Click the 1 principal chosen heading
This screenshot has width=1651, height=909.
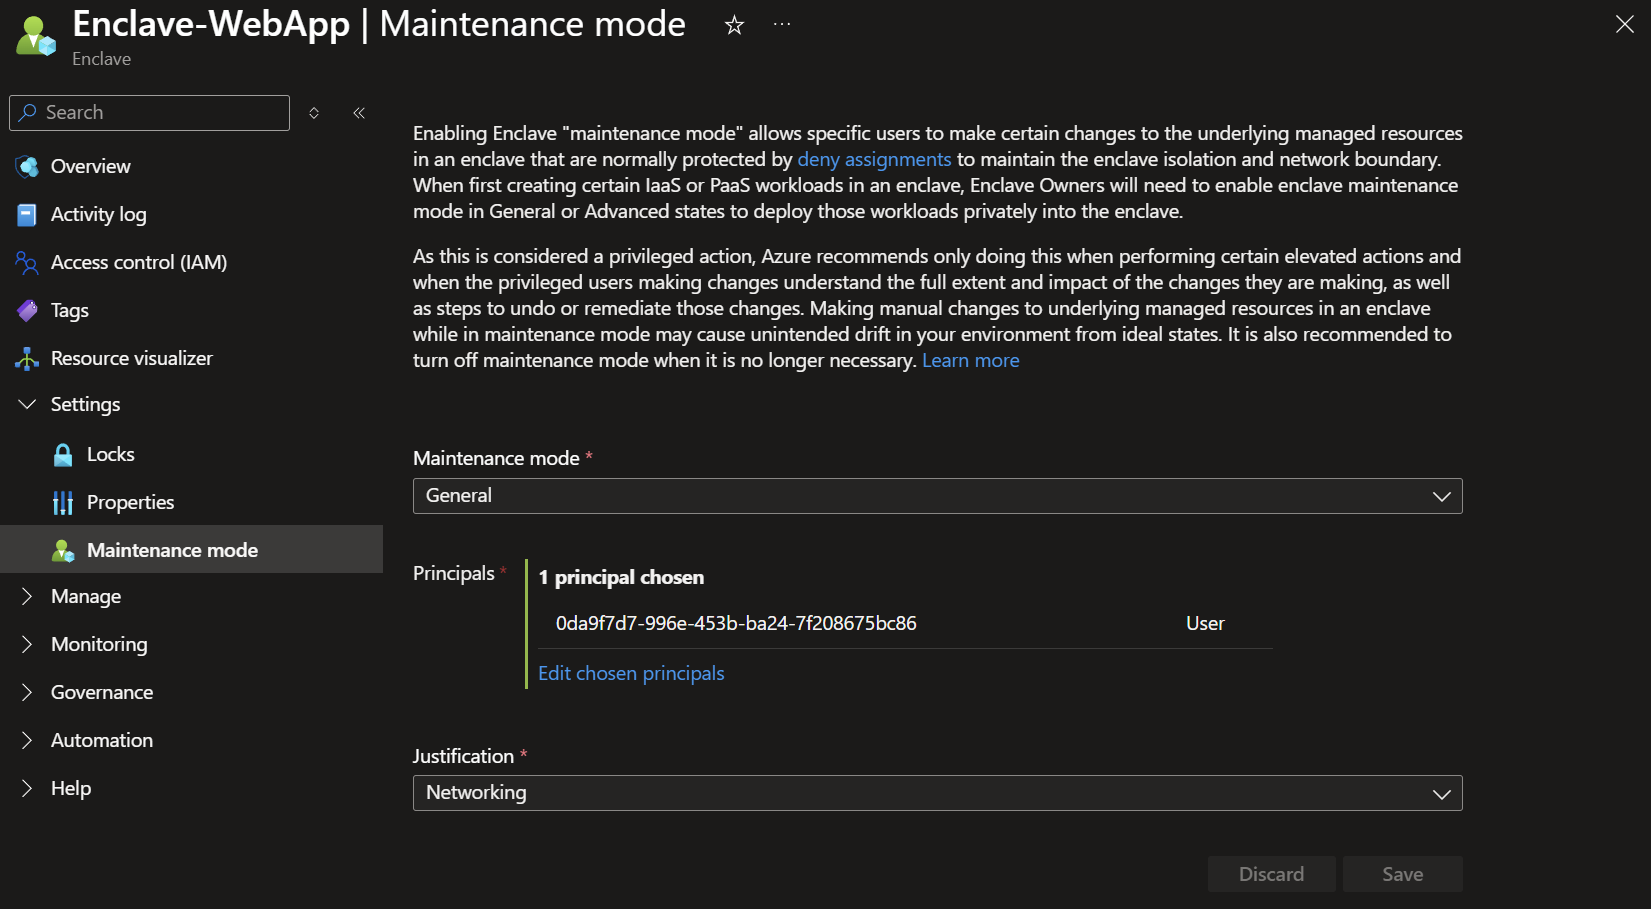point(621,577)
